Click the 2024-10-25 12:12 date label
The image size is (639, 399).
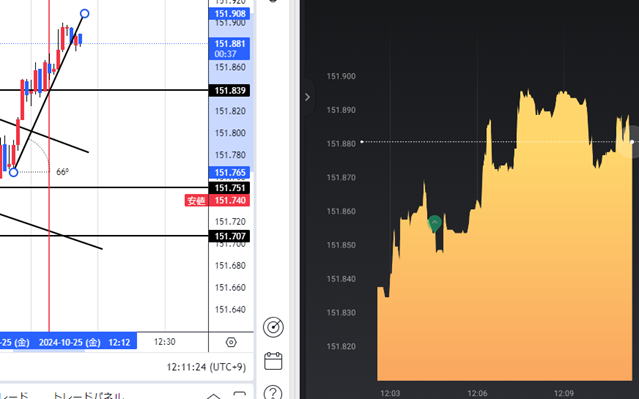pyautogui.click(x=84, y=342)
